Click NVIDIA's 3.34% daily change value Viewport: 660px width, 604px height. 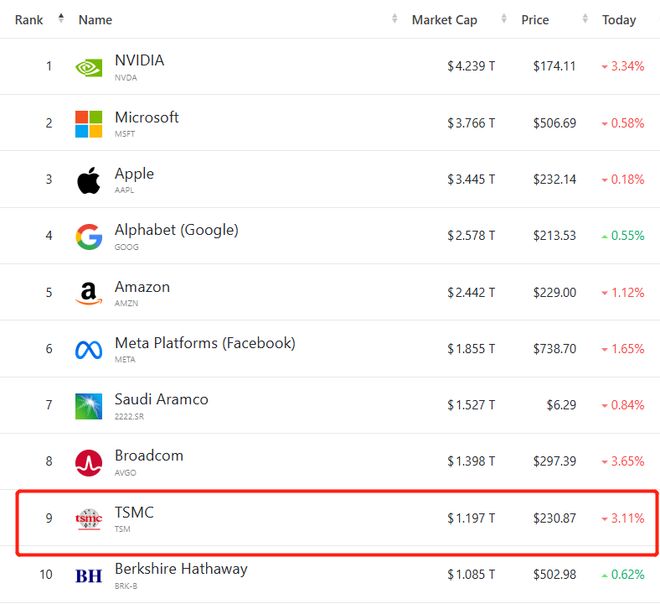(x=626, y=67)
